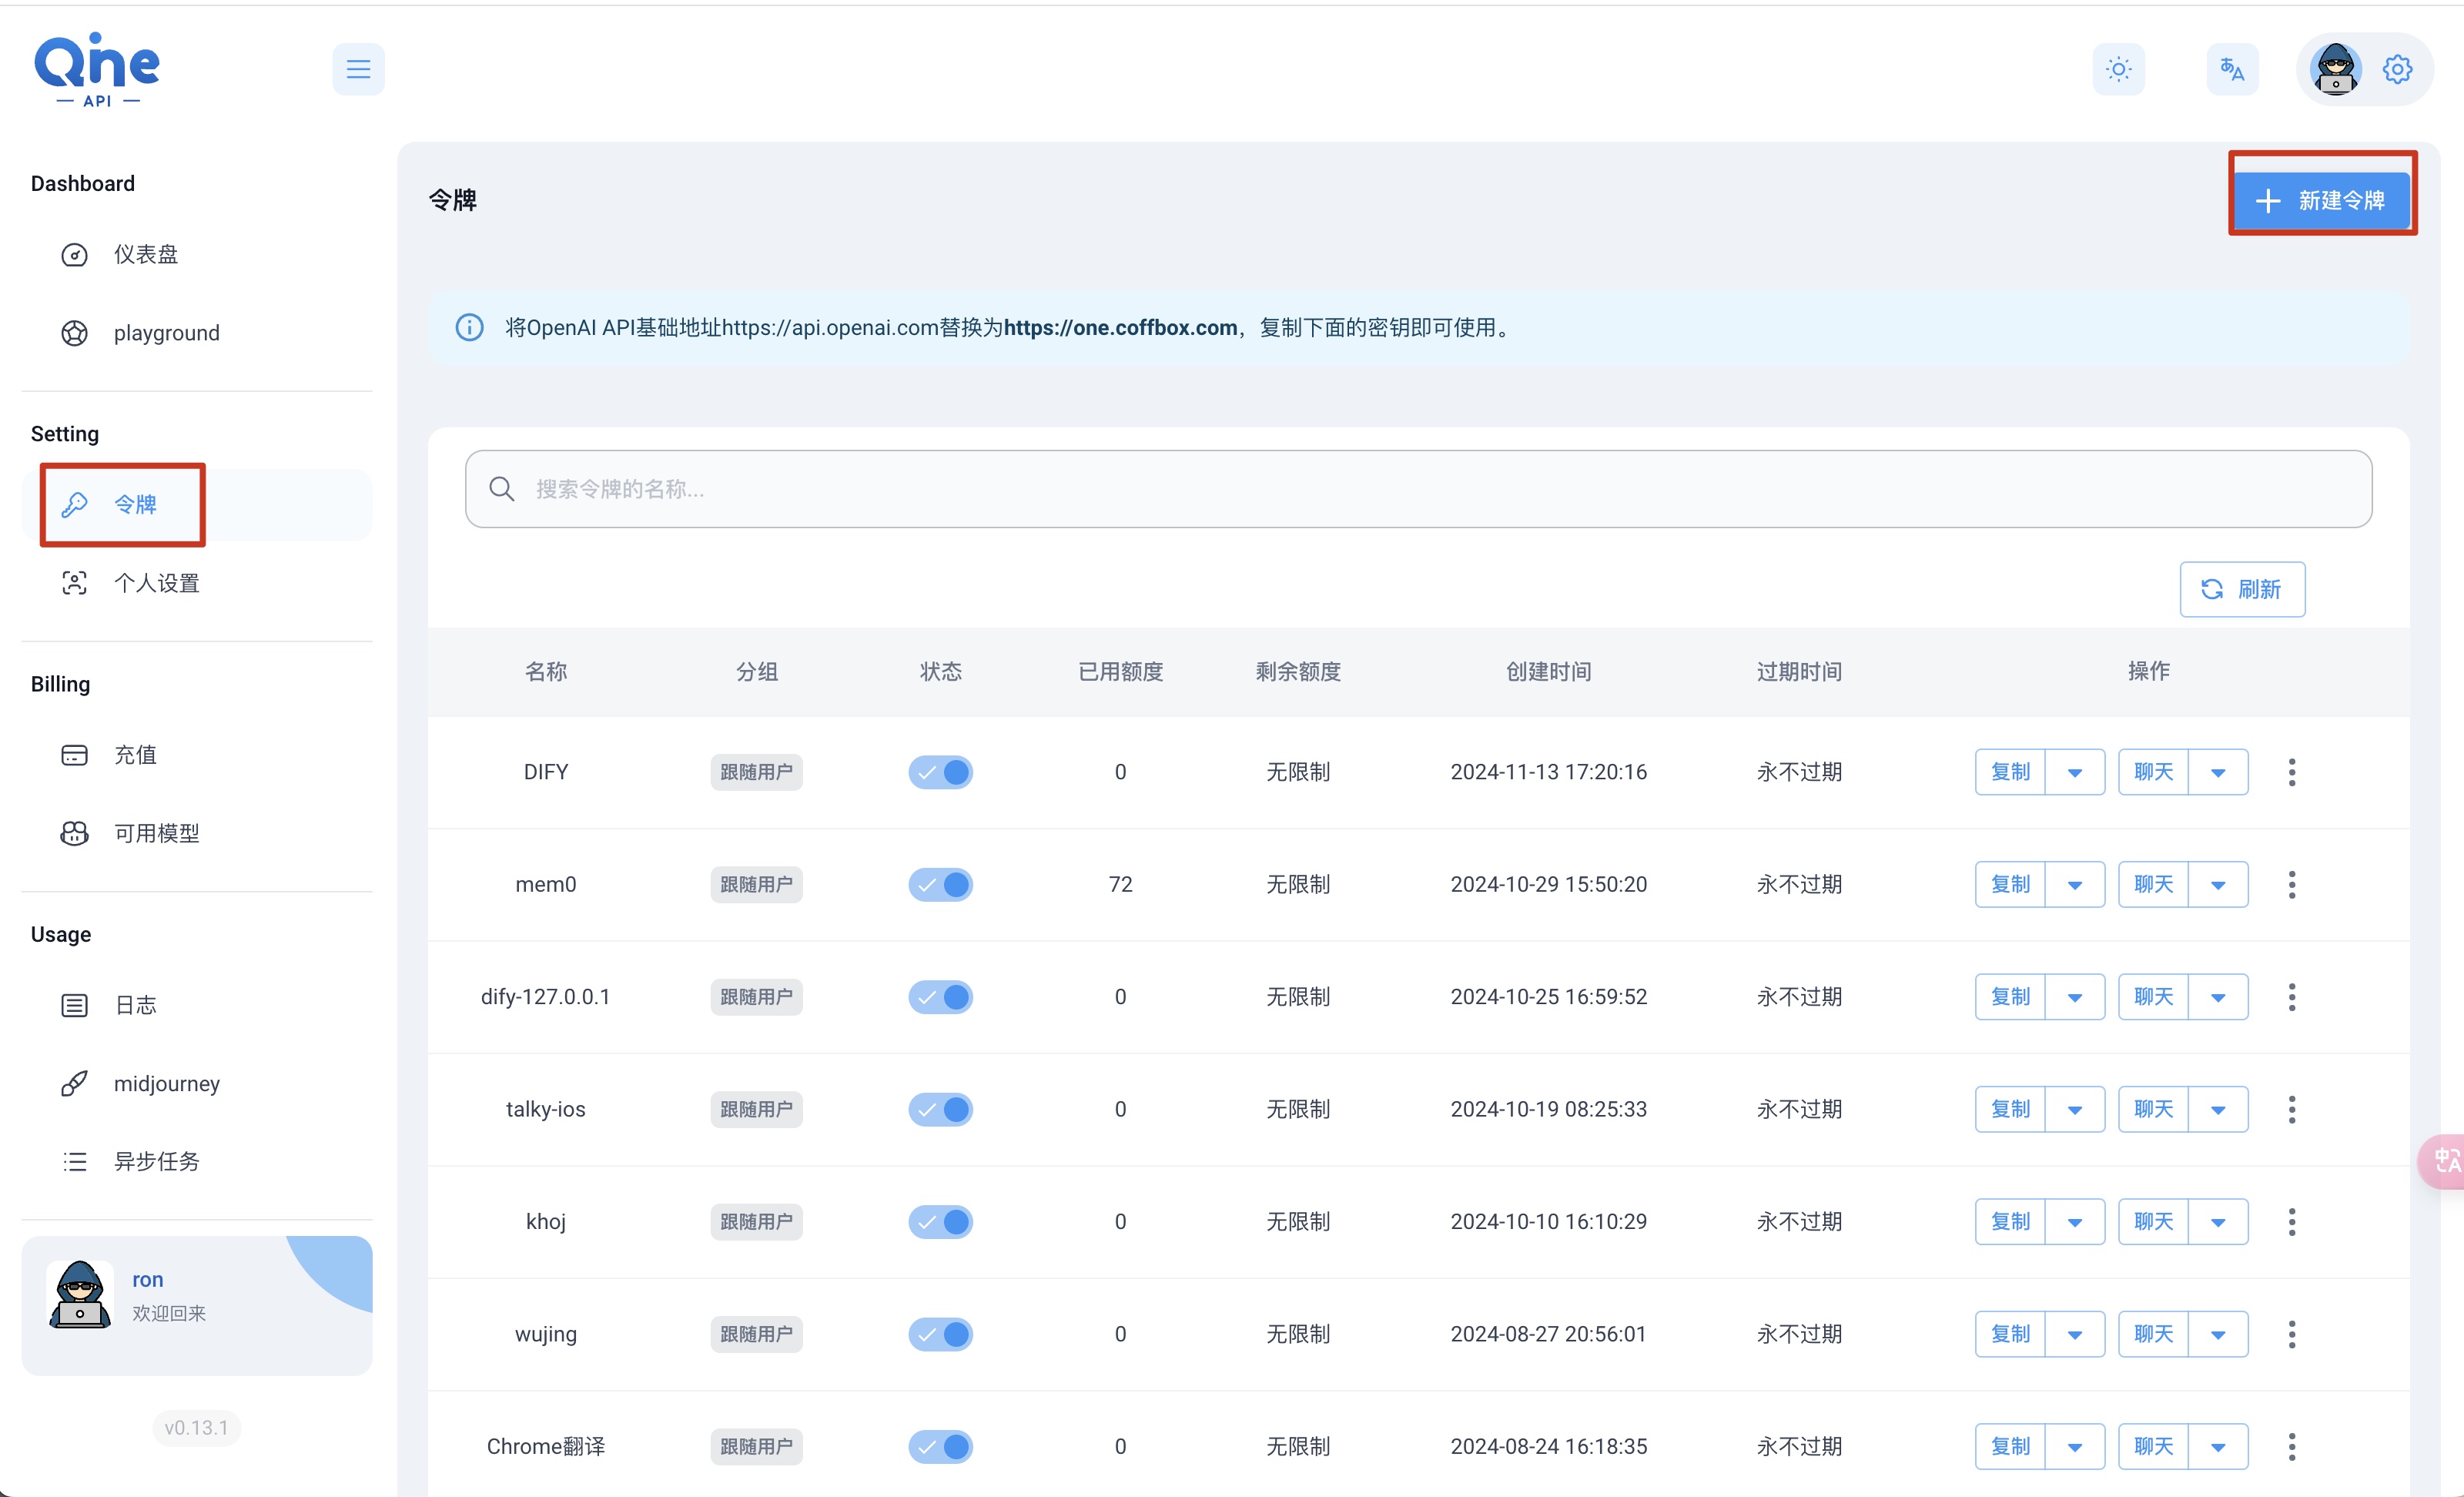Disable the mem0 token status toggle
This screenshot has width=2464, height=1497.
(x=940, y=884)
